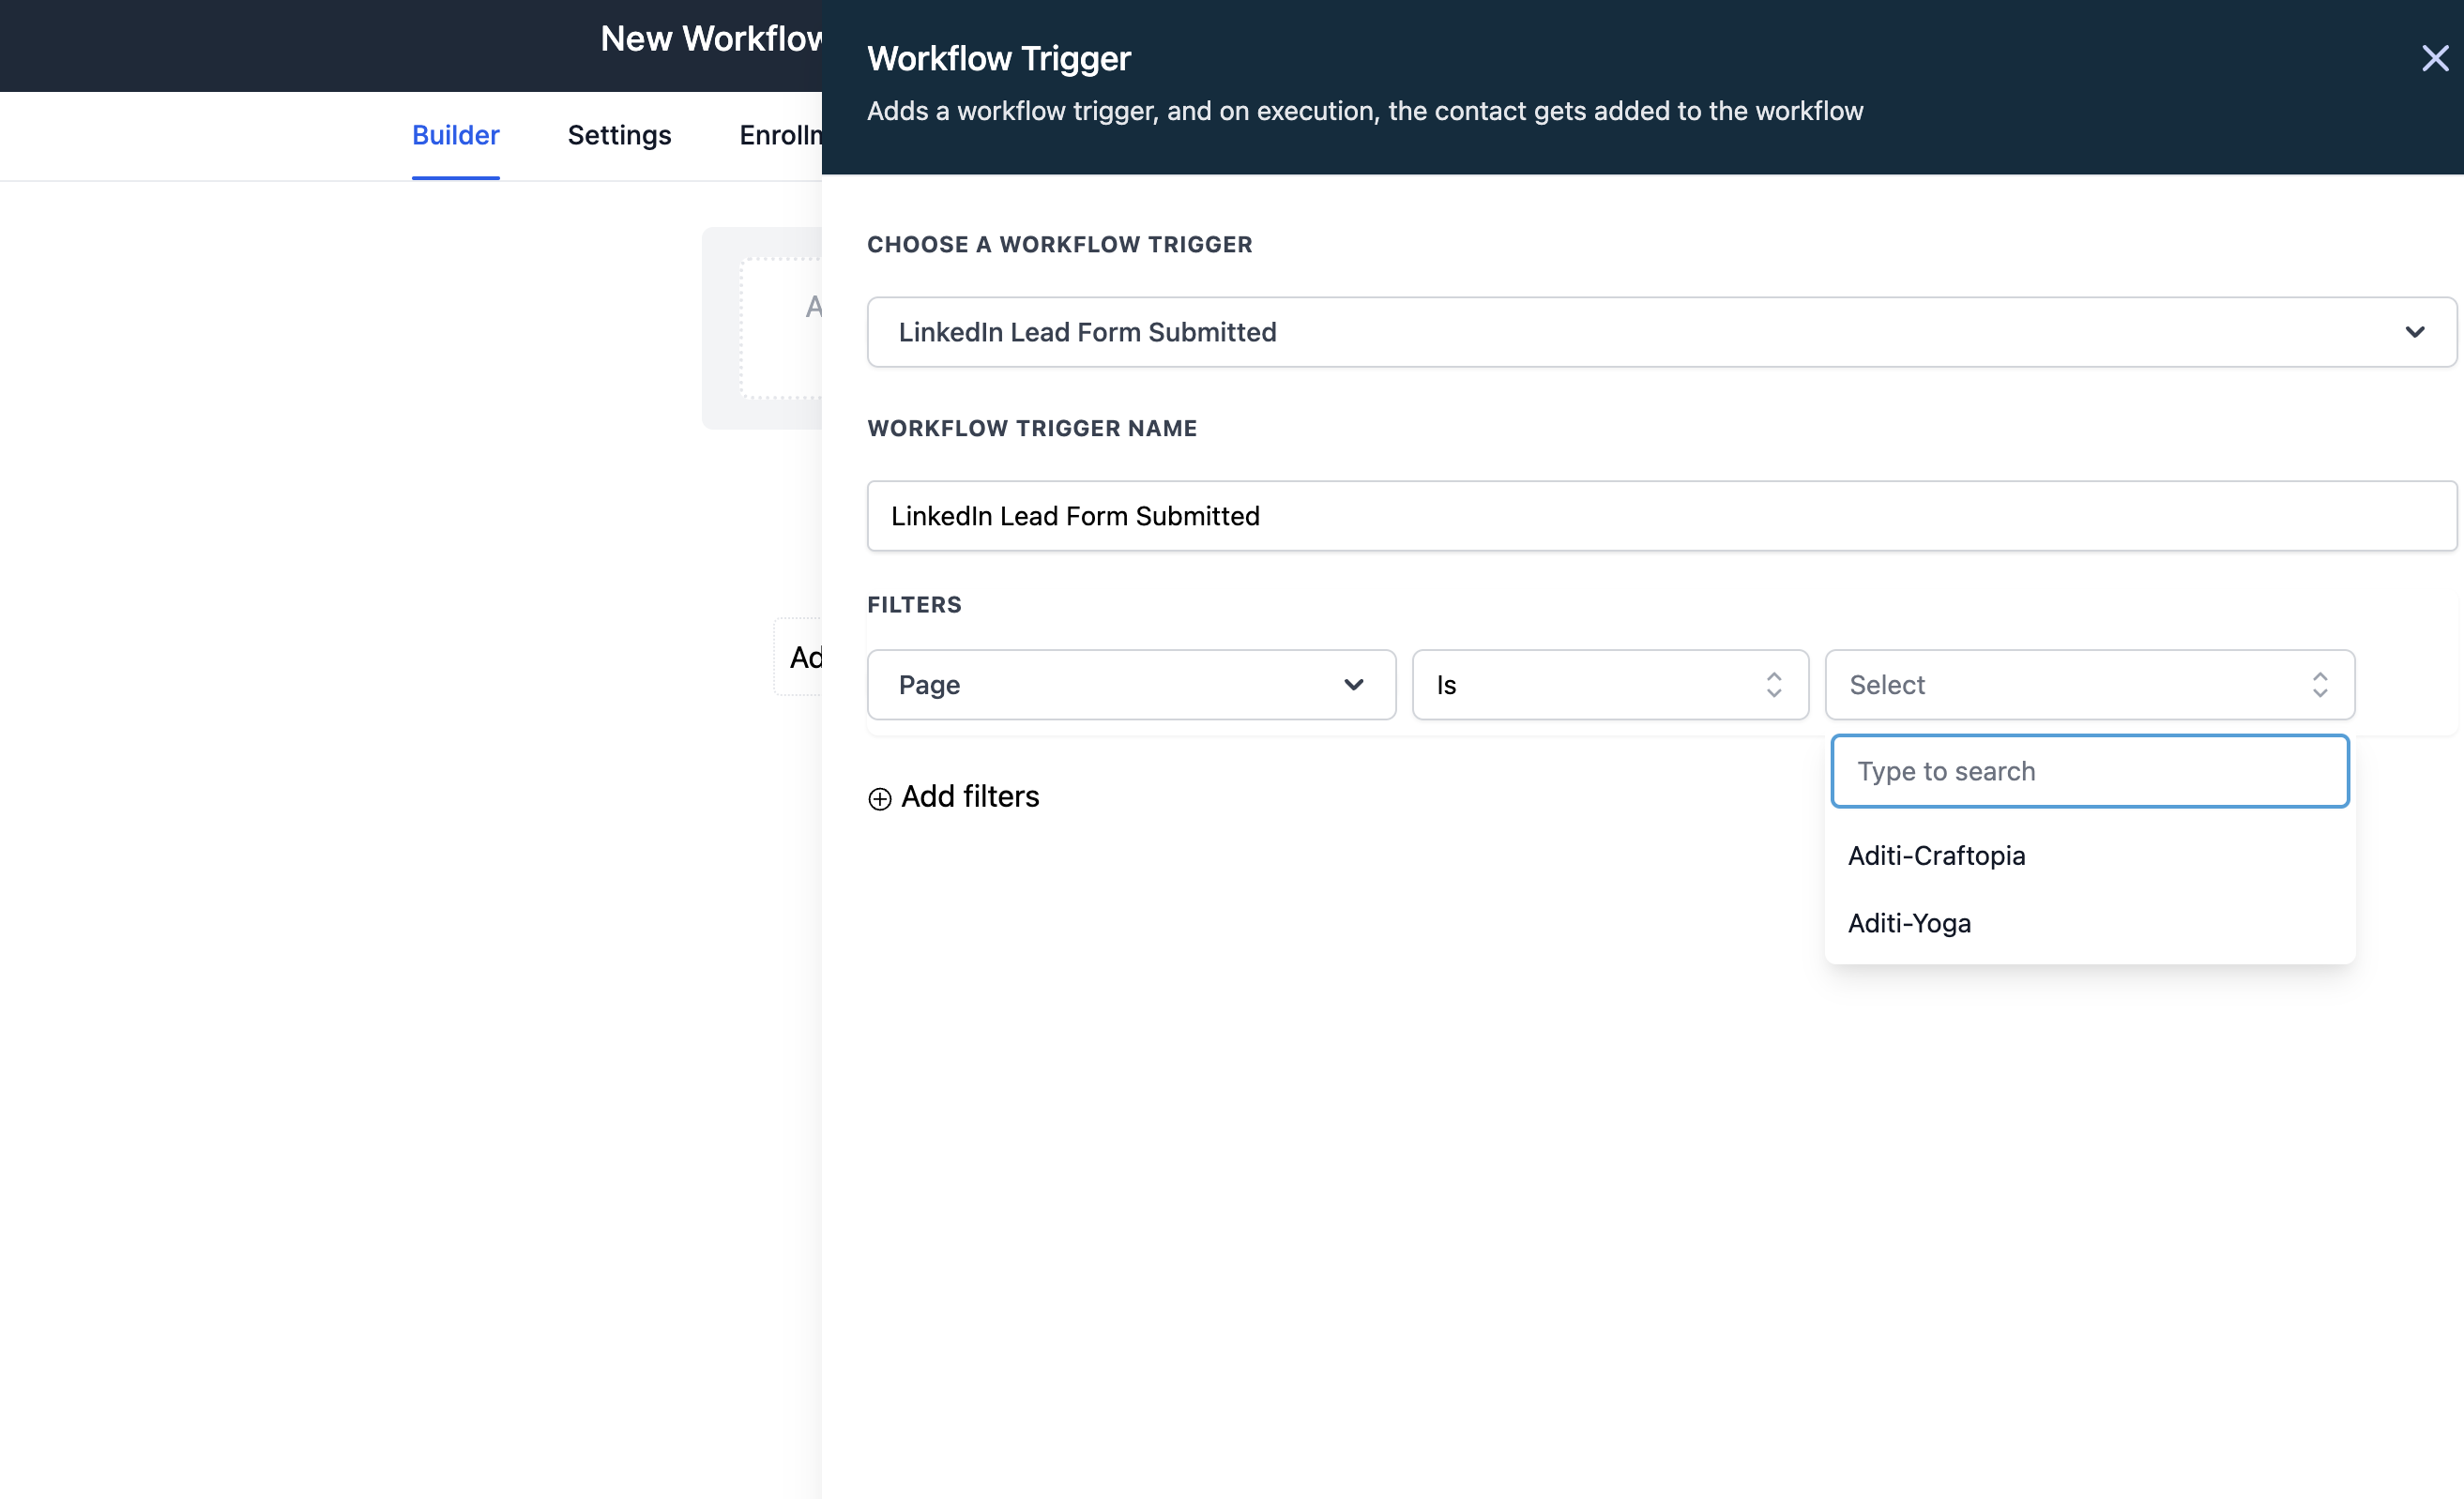
Task: Choose the Aditi-Craftopia option
Action: [2089, 856]
